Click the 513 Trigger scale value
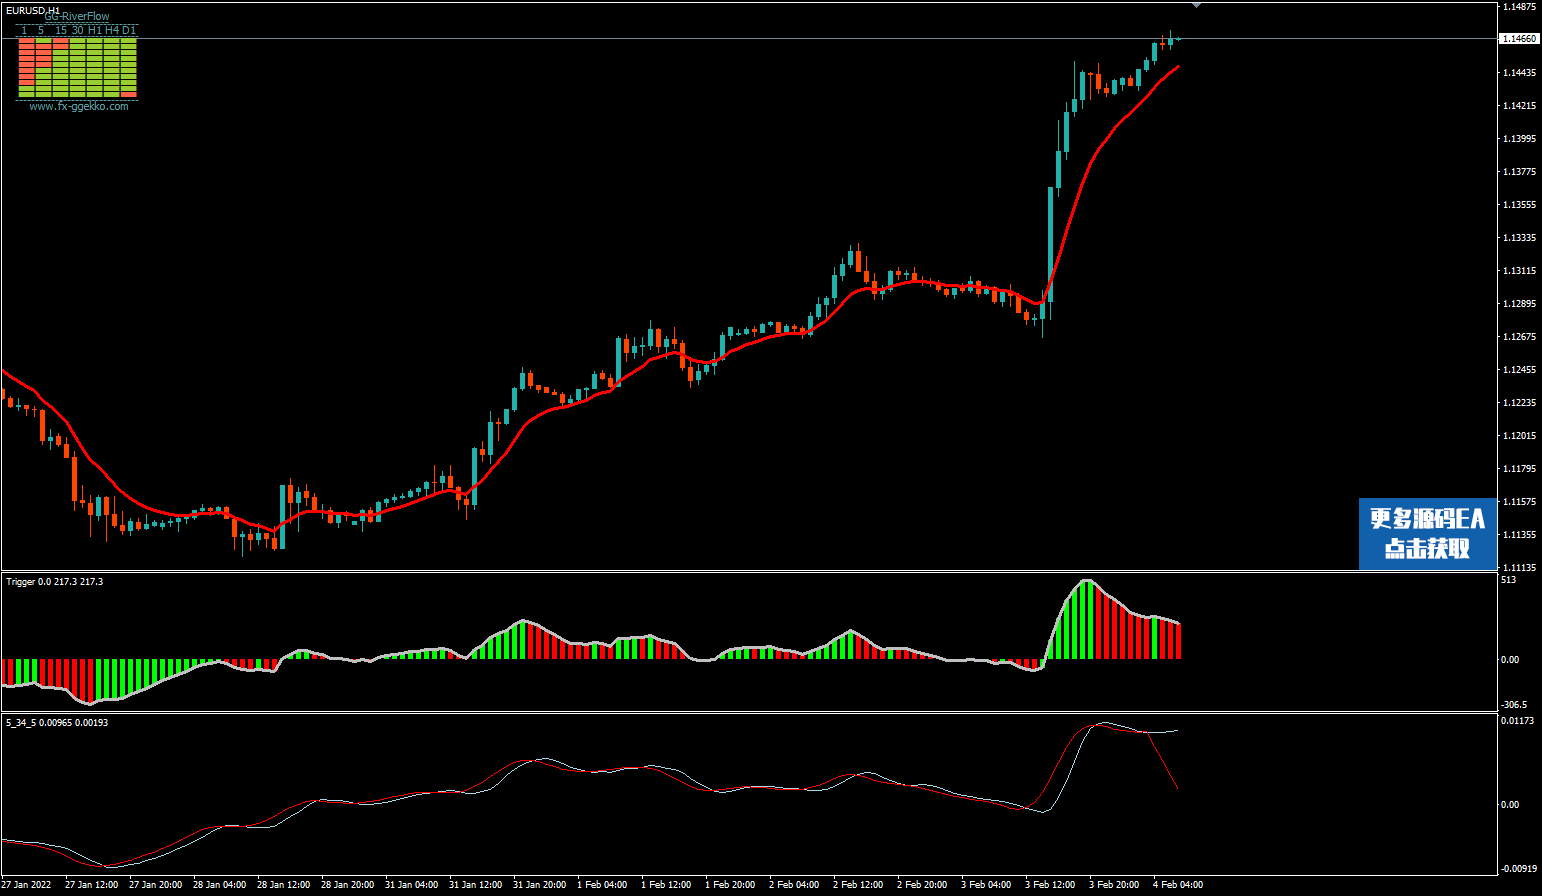The image size is (1542, 896). click(x=1508, y=580)
